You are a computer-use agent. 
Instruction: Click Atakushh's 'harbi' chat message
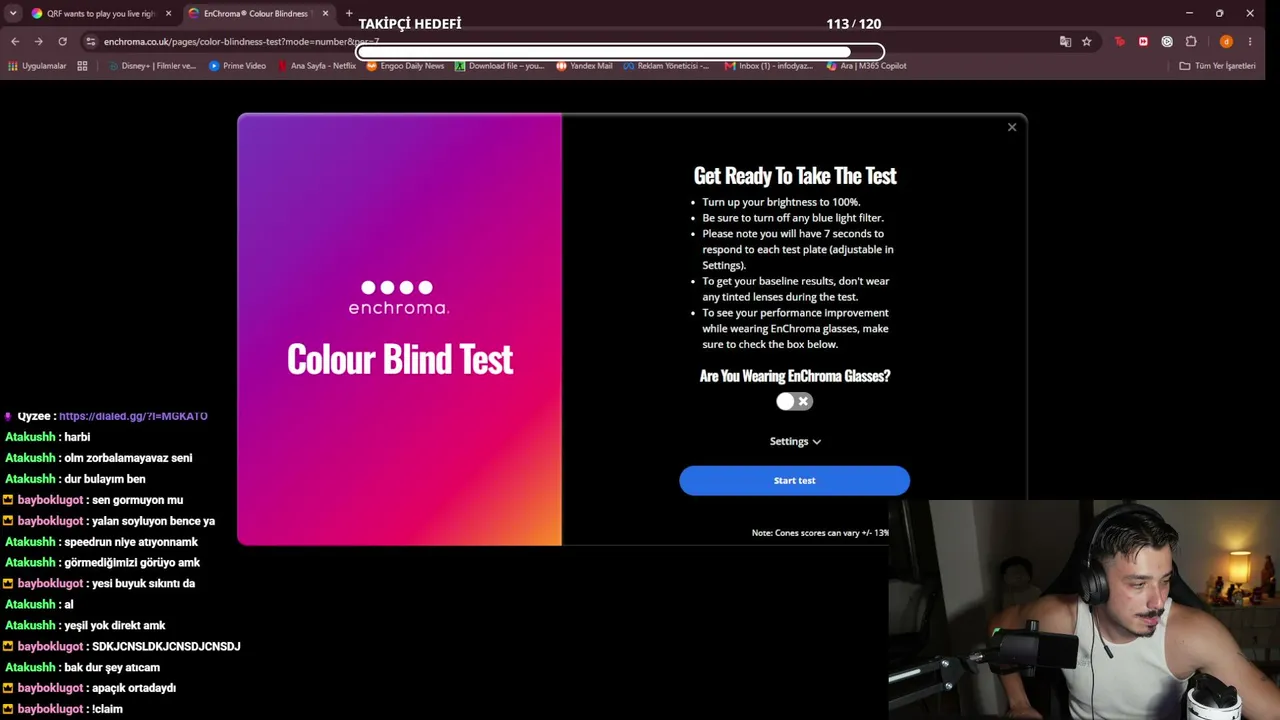(77, 437)
